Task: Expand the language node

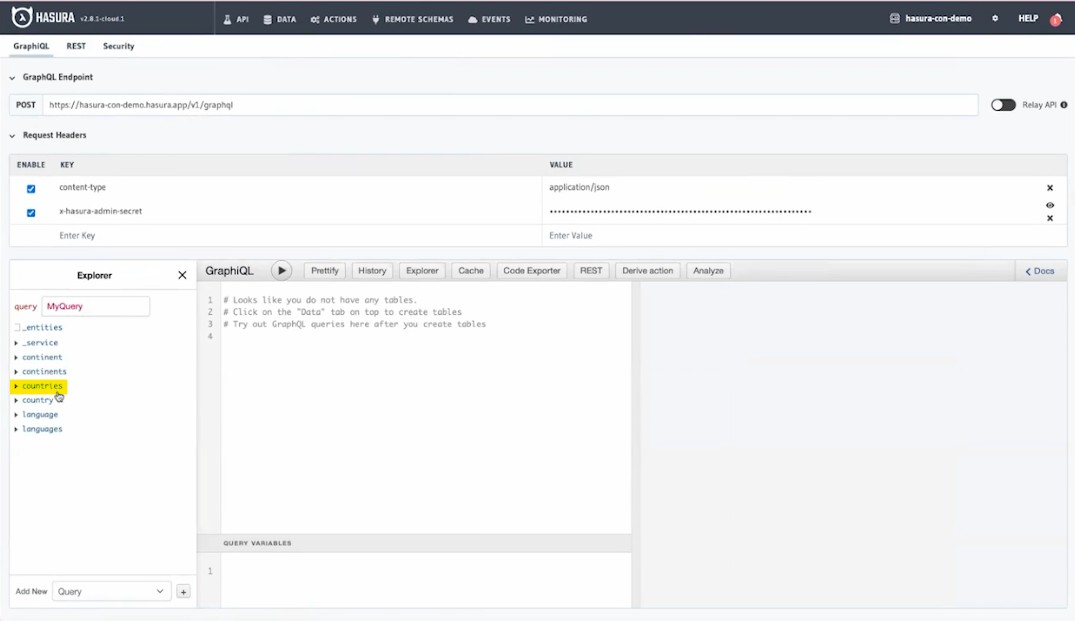Action: [16, 415]
